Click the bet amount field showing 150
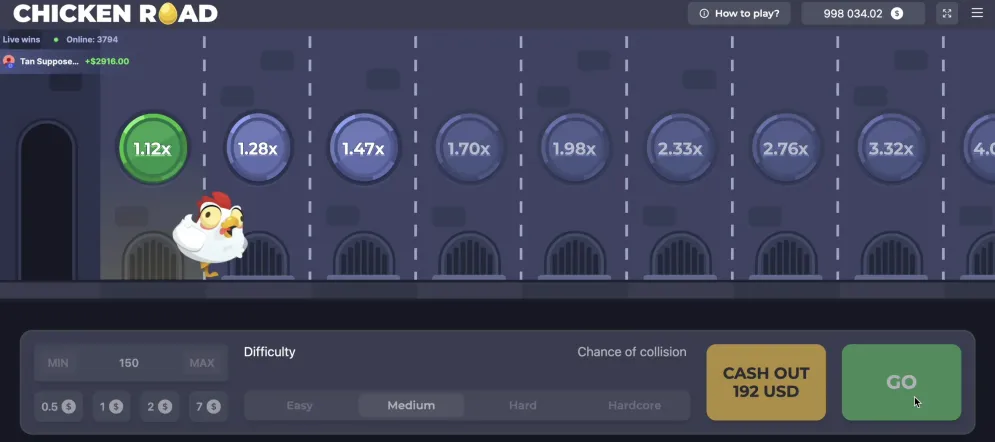Viewport: 995px width, 442px height. pos(129,363)
